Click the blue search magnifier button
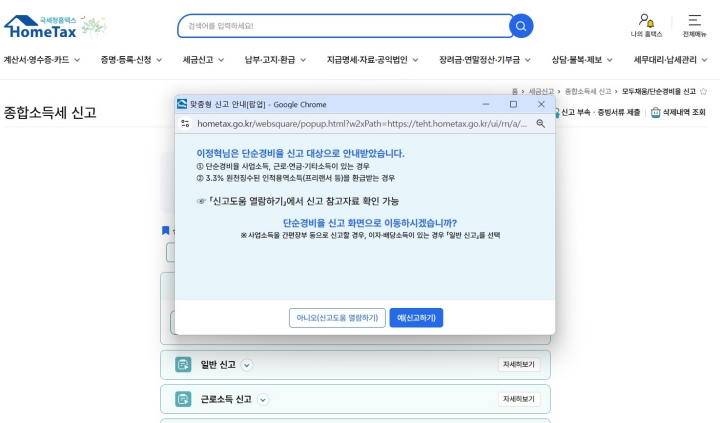 click(521, 26)
